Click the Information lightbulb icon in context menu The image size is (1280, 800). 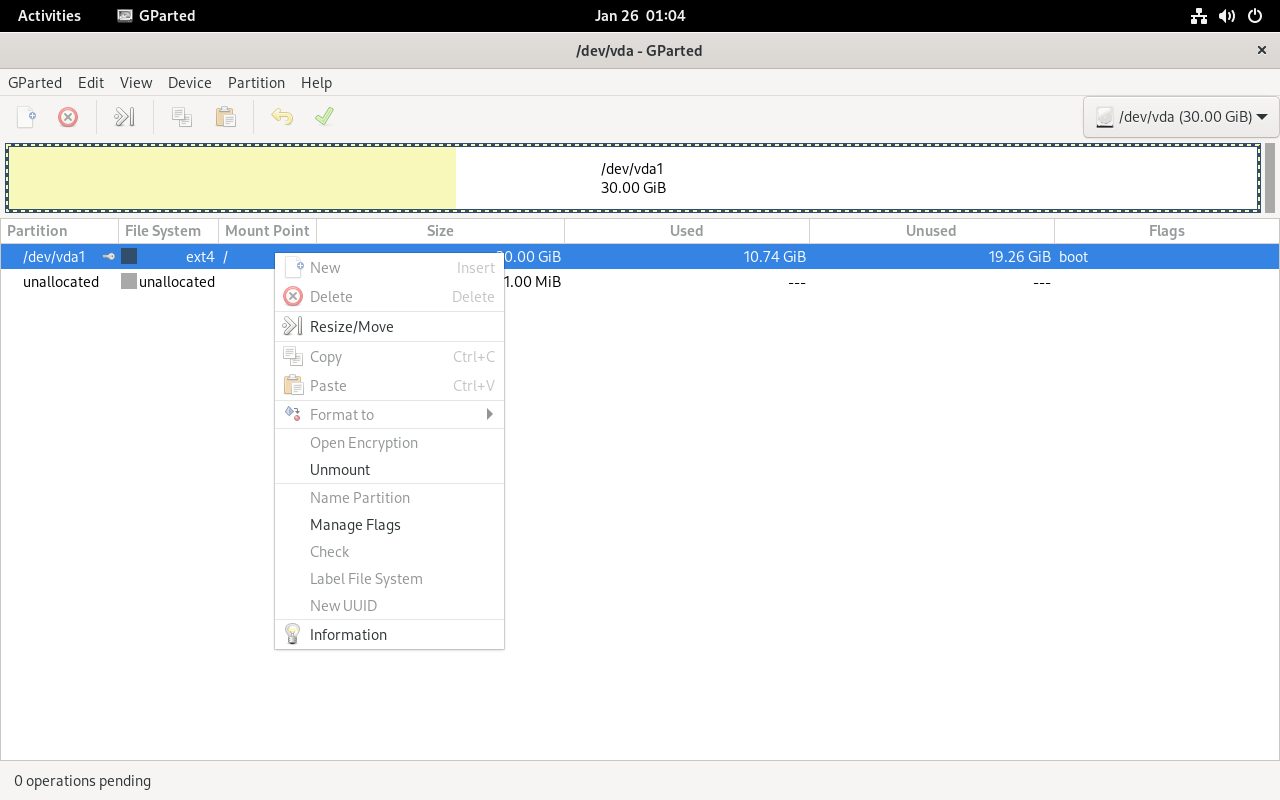(x=293, y=635)
